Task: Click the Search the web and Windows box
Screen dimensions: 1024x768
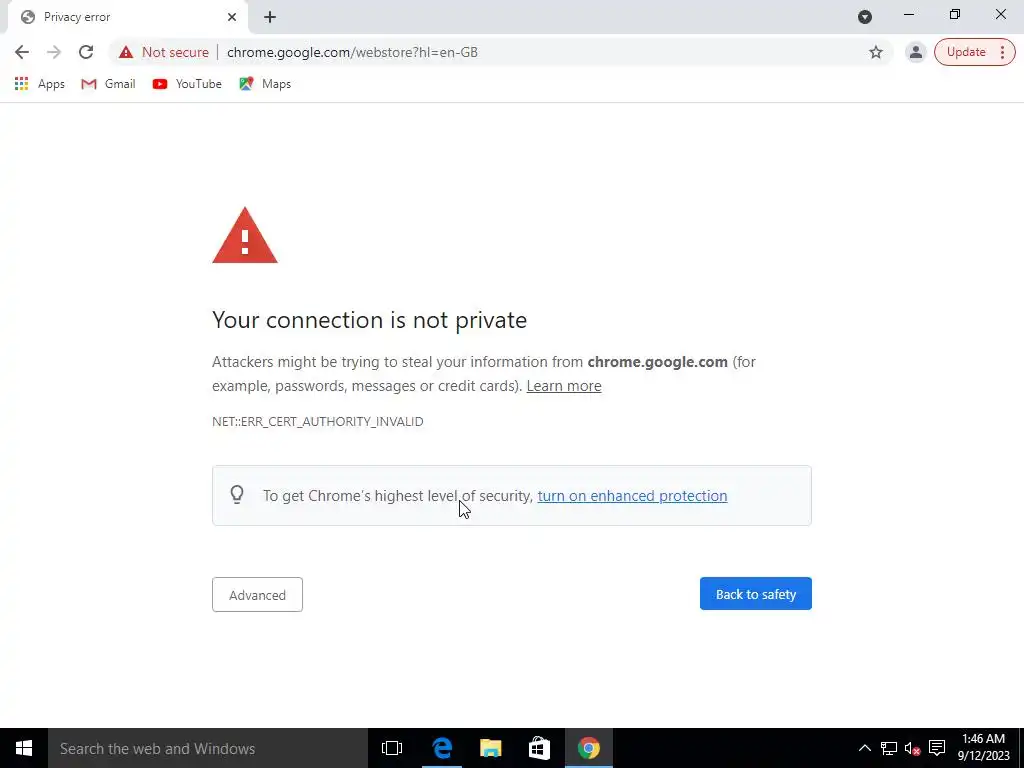Action: pos(208,748)
